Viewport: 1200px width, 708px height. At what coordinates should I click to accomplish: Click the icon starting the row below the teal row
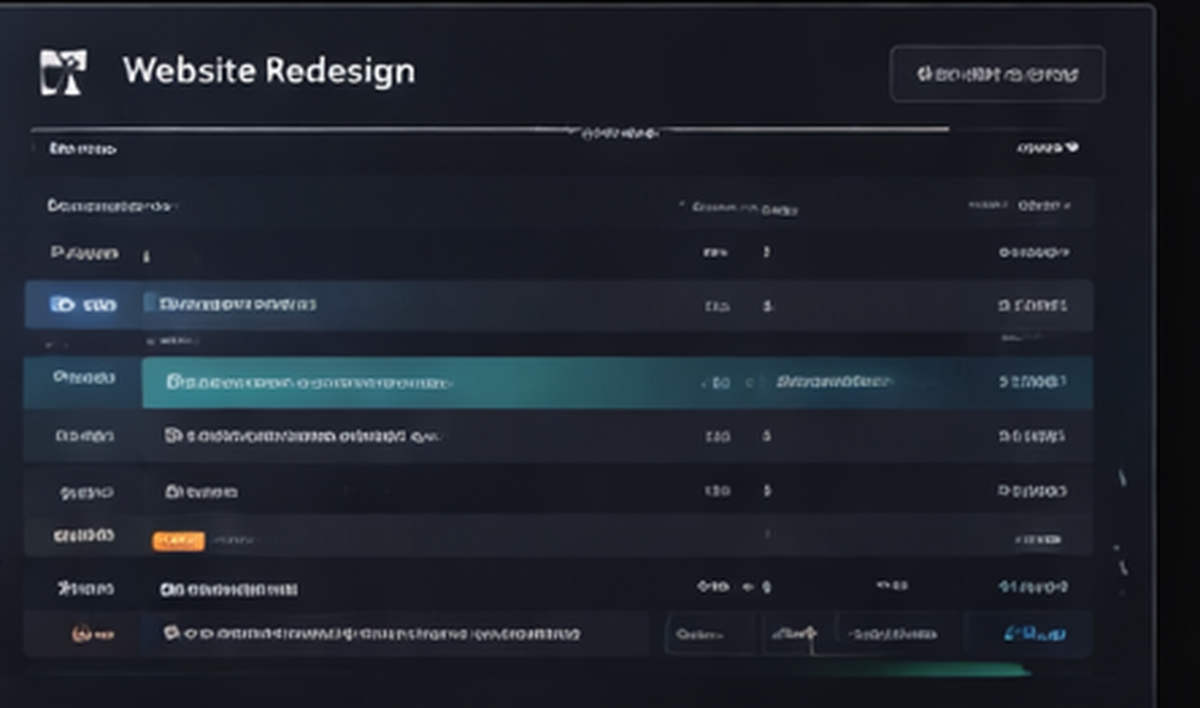point(173,436)
